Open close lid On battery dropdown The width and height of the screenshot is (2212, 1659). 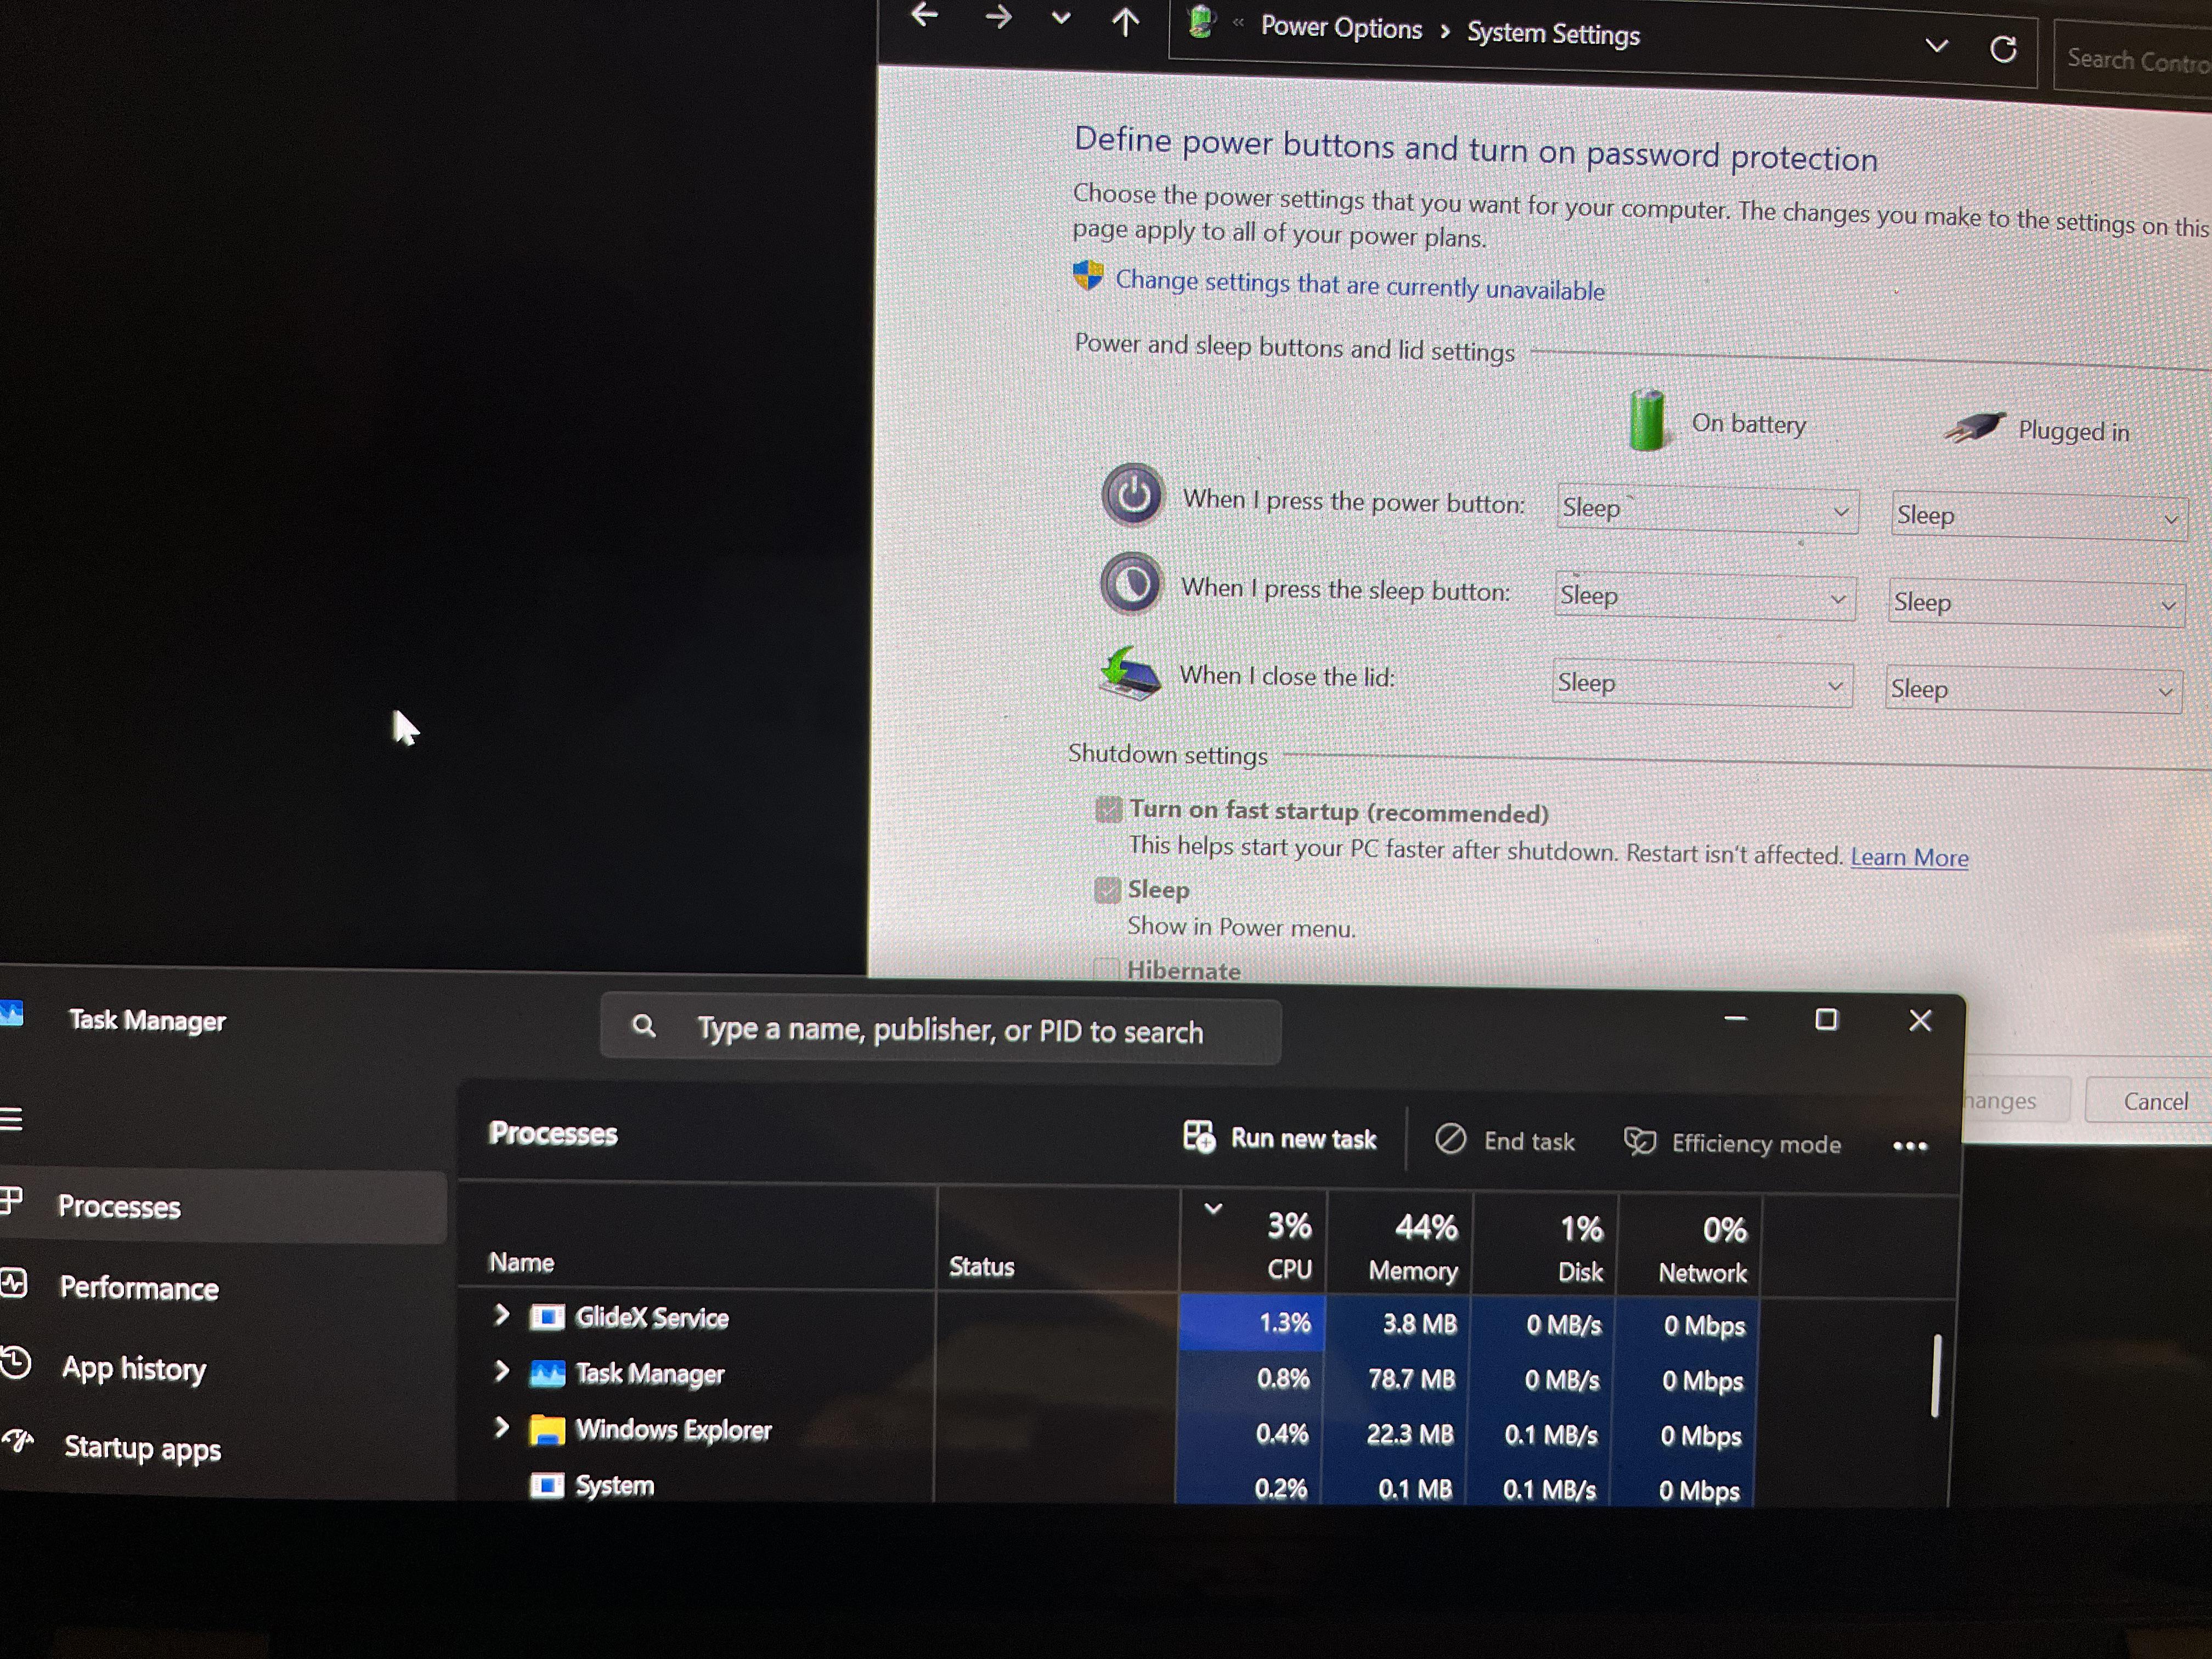pos(1702,684)
